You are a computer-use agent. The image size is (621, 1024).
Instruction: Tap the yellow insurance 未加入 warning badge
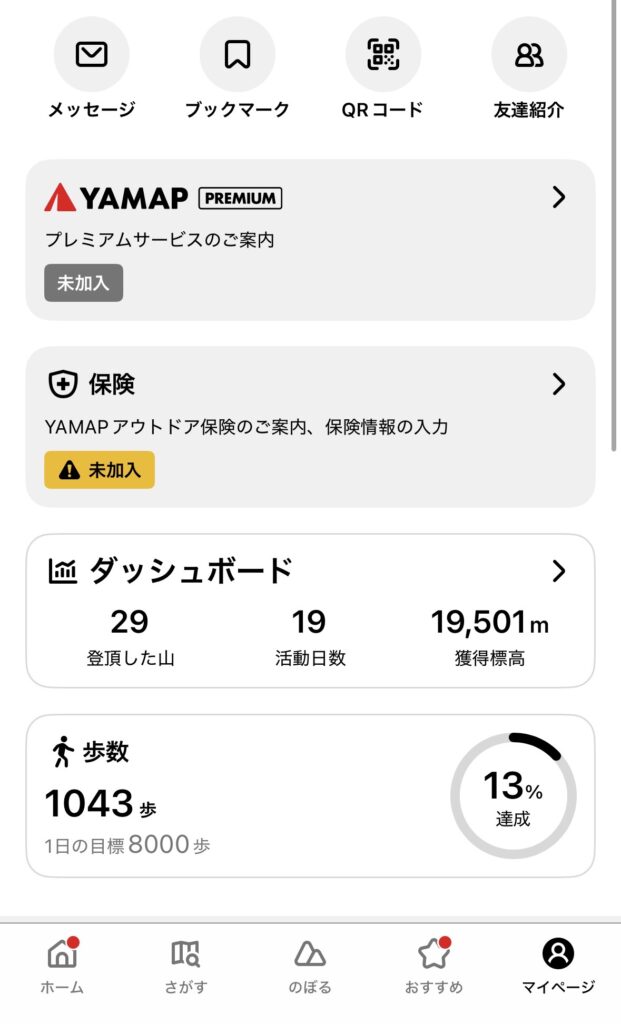[x=99, y=470]
